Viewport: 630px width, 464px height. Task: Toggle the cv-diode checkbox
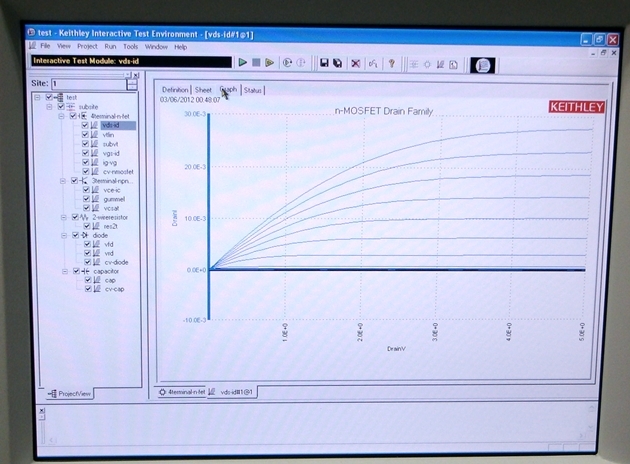(x=87, y=262)
